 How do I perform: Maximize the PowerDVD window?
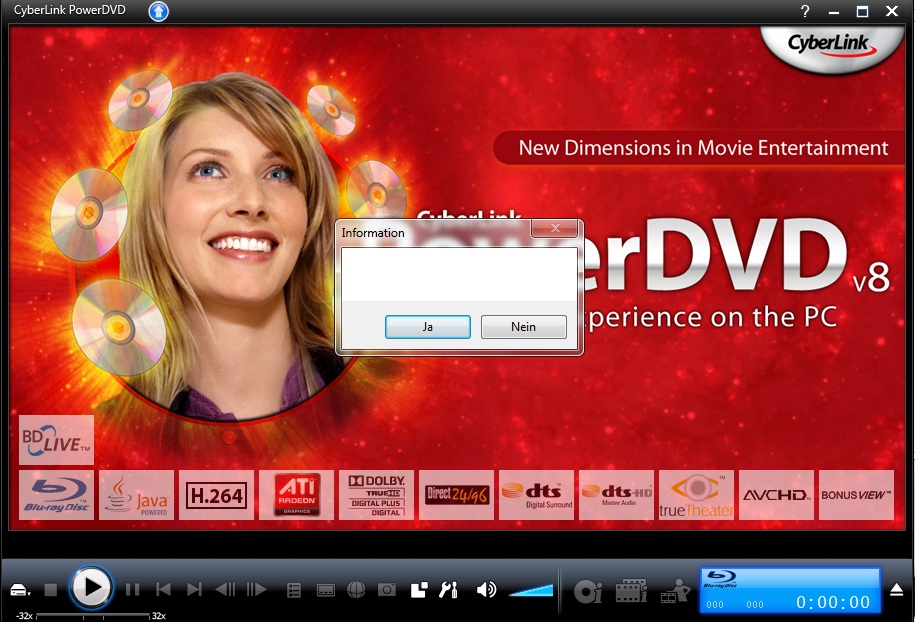(862, 11)
